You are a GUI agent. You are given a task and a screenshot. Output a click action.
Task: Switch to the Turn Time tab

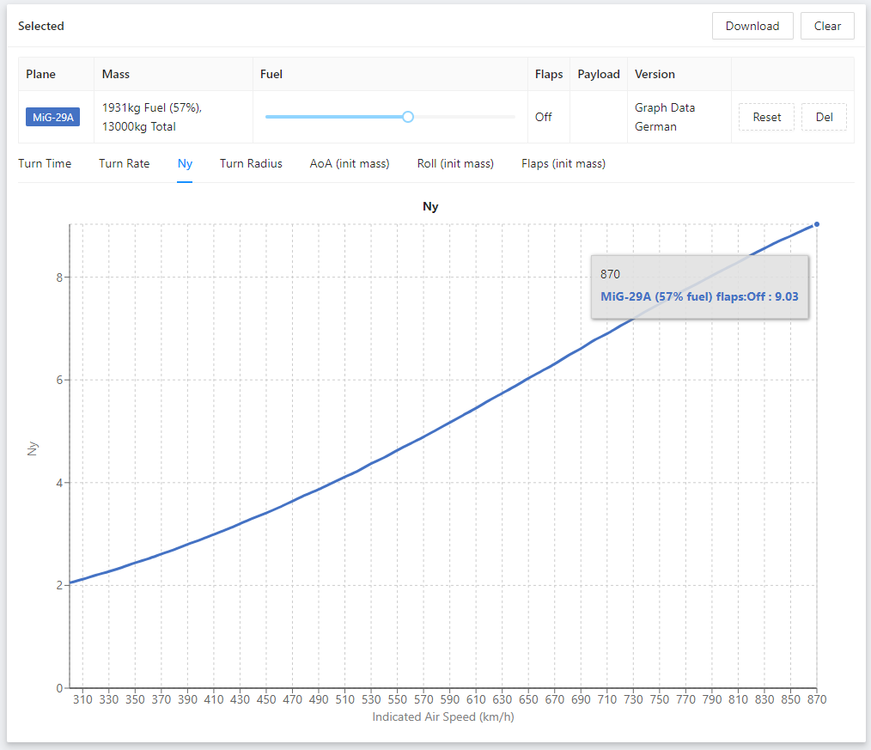tap(45, 164)
